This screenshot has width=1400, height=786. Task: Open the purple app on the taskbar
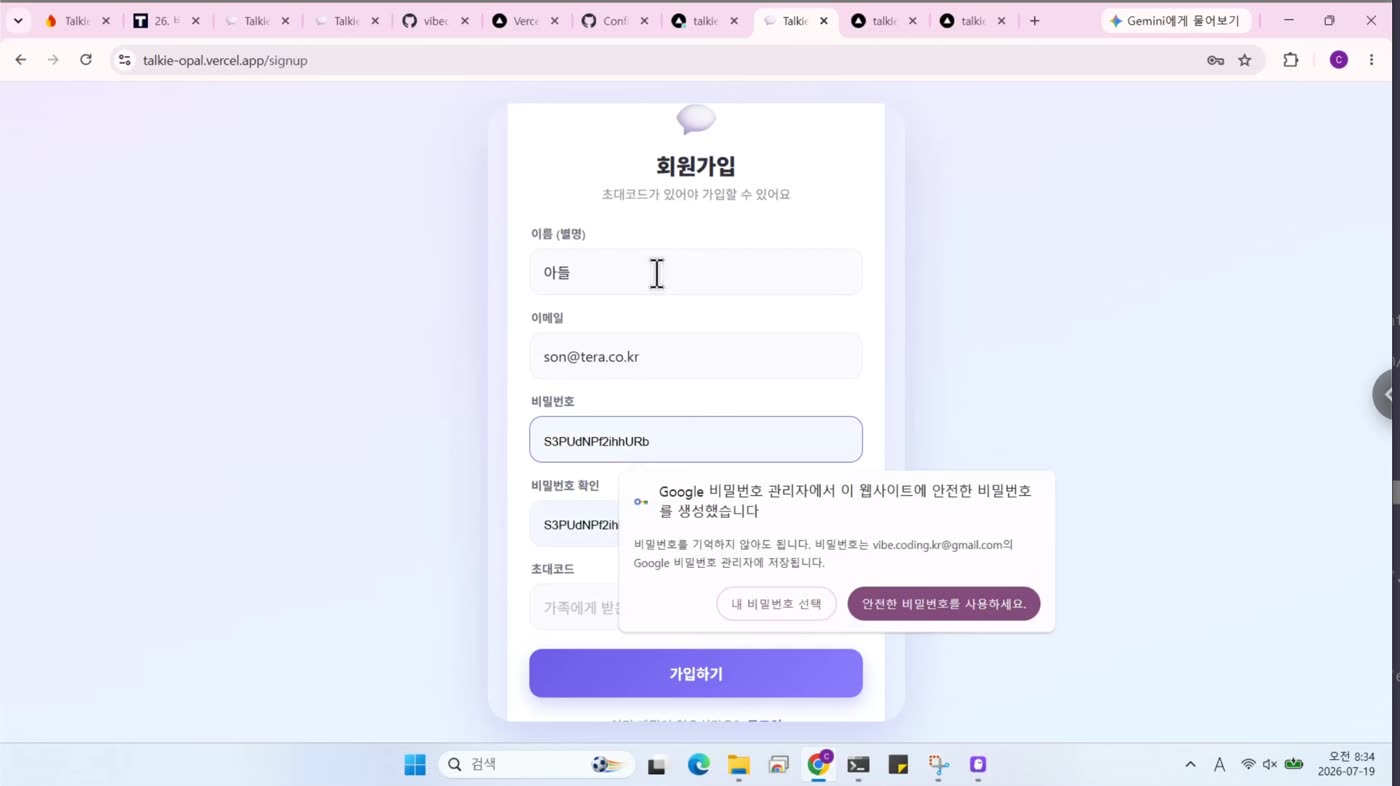pos(978,766)
